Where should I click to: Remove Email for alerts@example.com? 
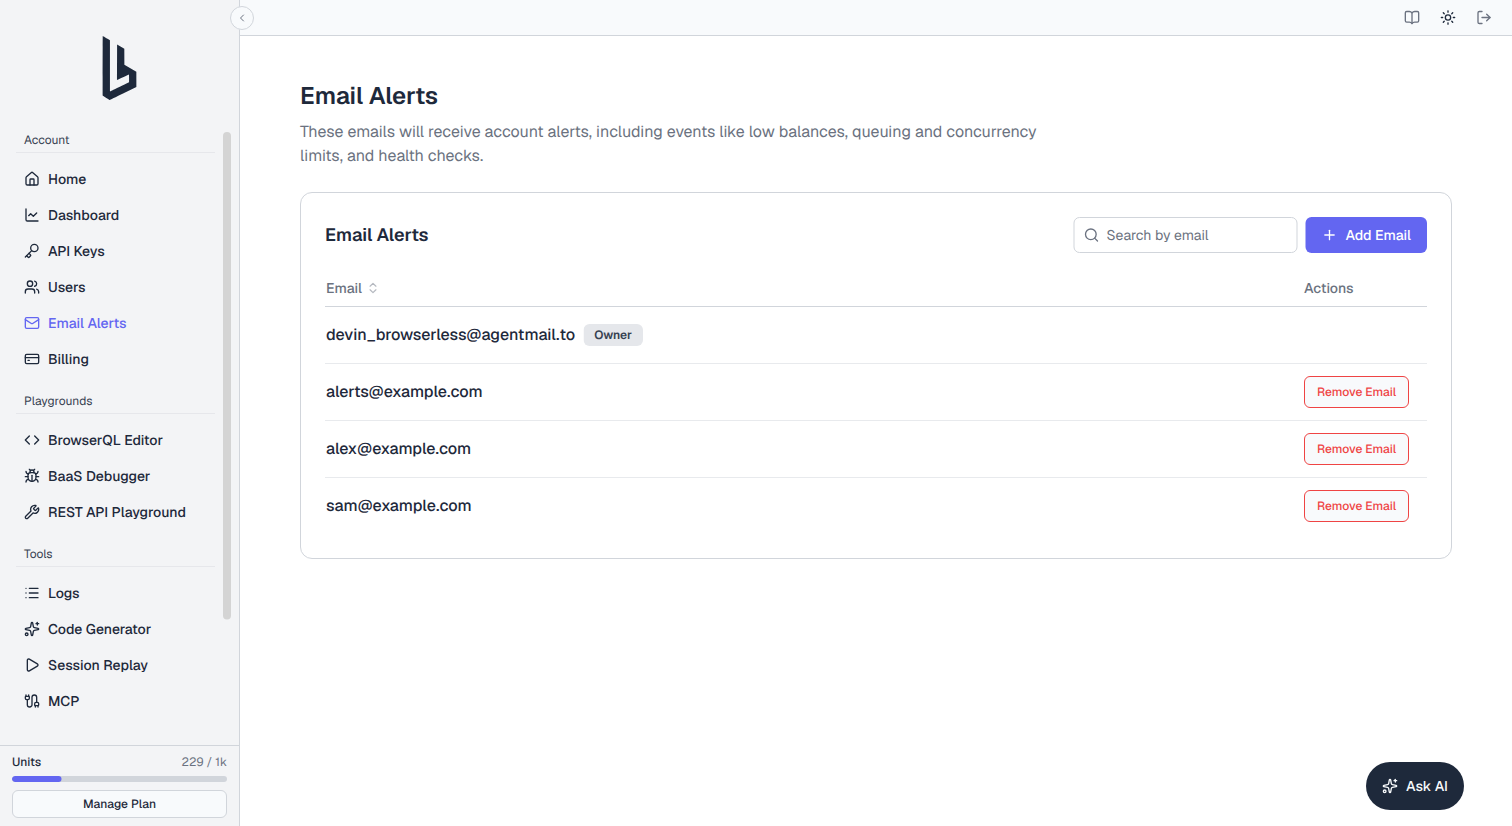pos(1356,392)
